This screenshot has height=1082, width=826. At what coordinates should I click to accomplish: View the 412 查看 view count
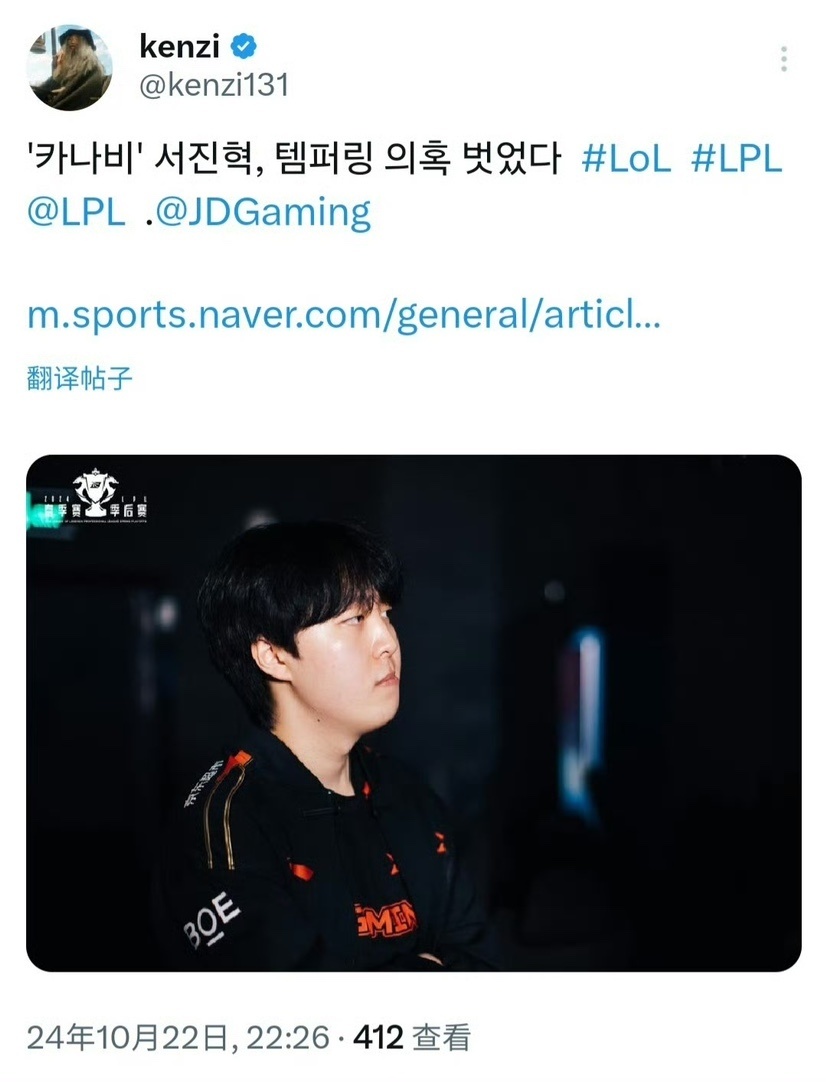point(412,1038)
